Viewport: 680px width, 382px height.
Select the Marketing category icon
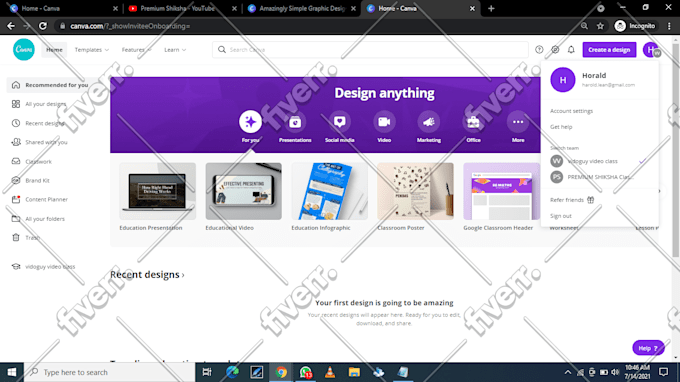(x=429, y=122)
